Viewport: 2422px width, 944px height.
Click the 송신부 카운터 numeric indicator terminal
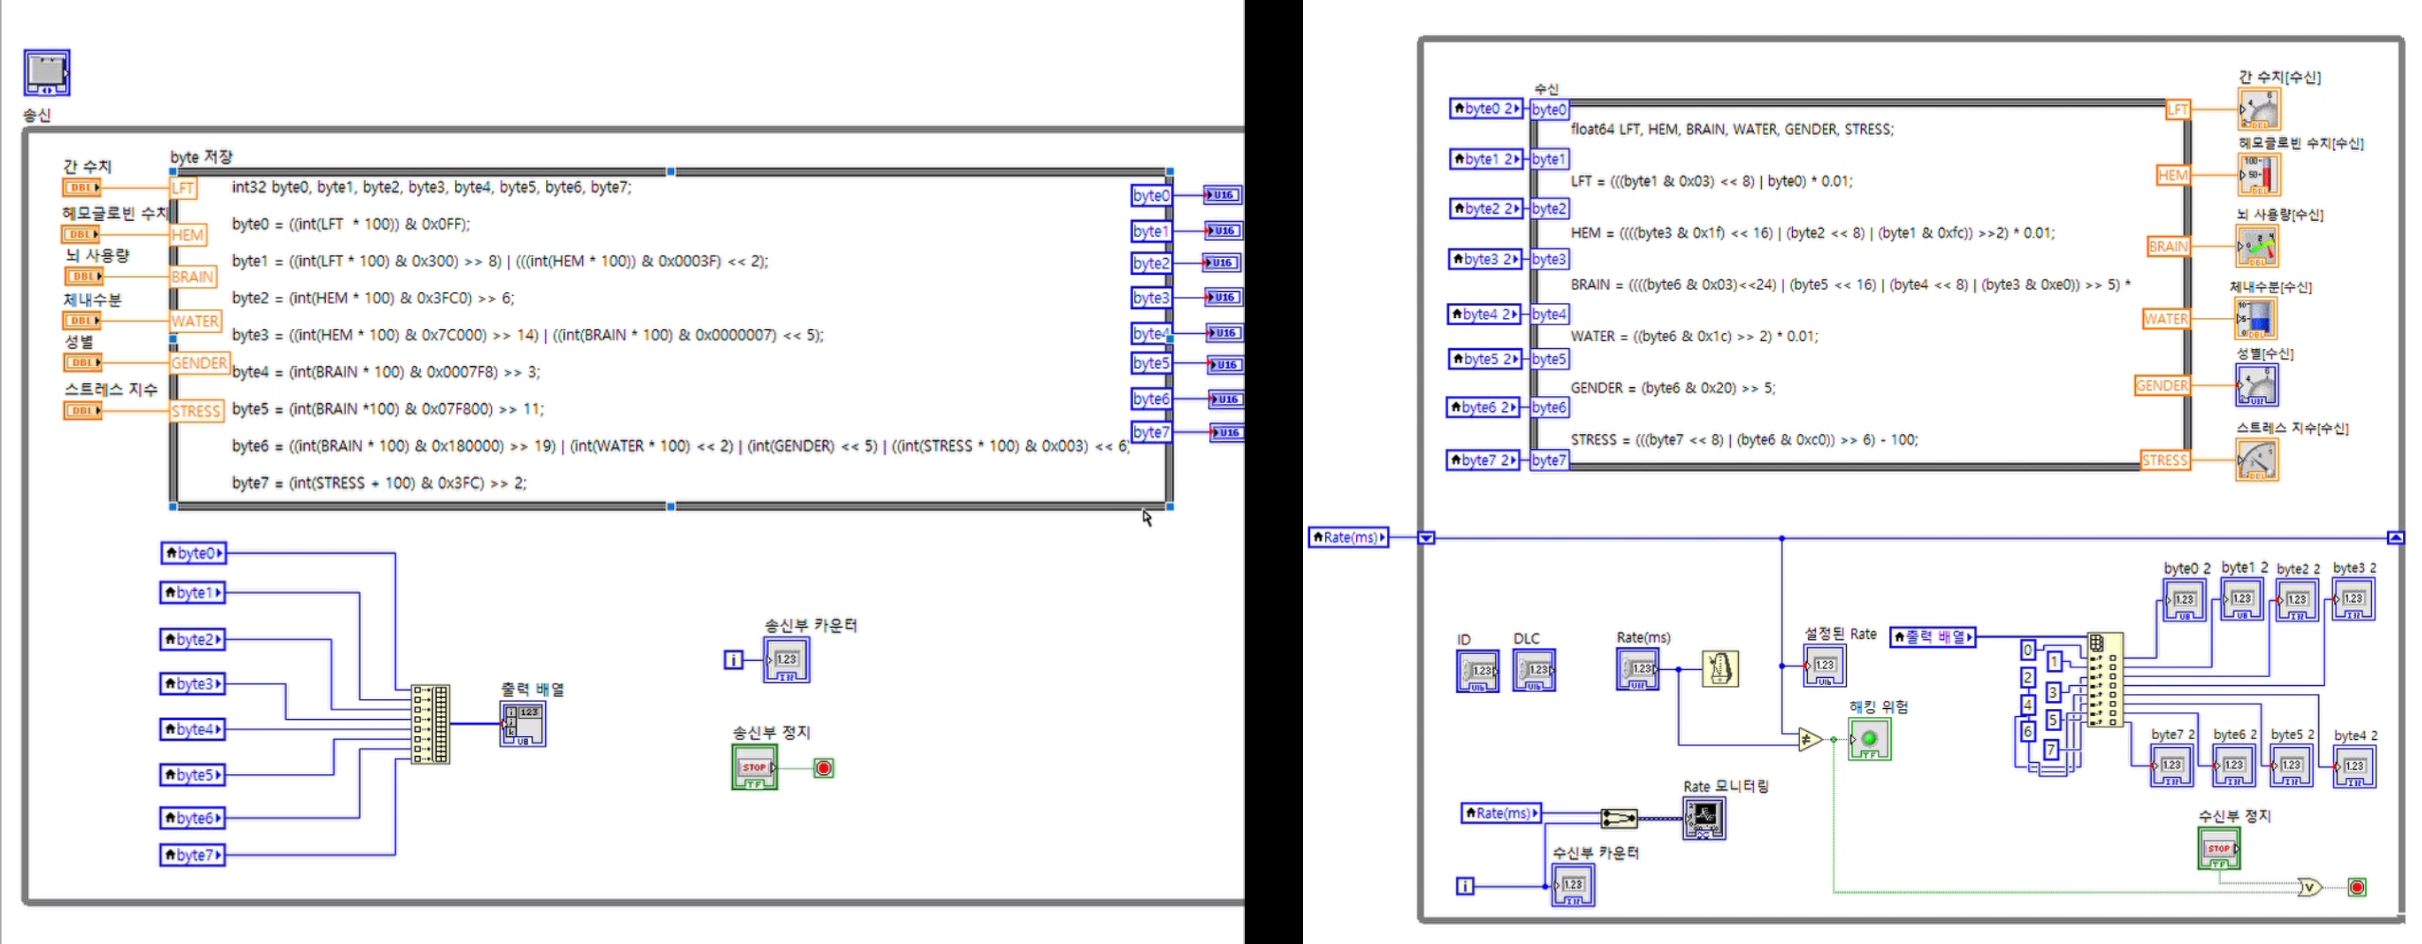tap(786, 660)
